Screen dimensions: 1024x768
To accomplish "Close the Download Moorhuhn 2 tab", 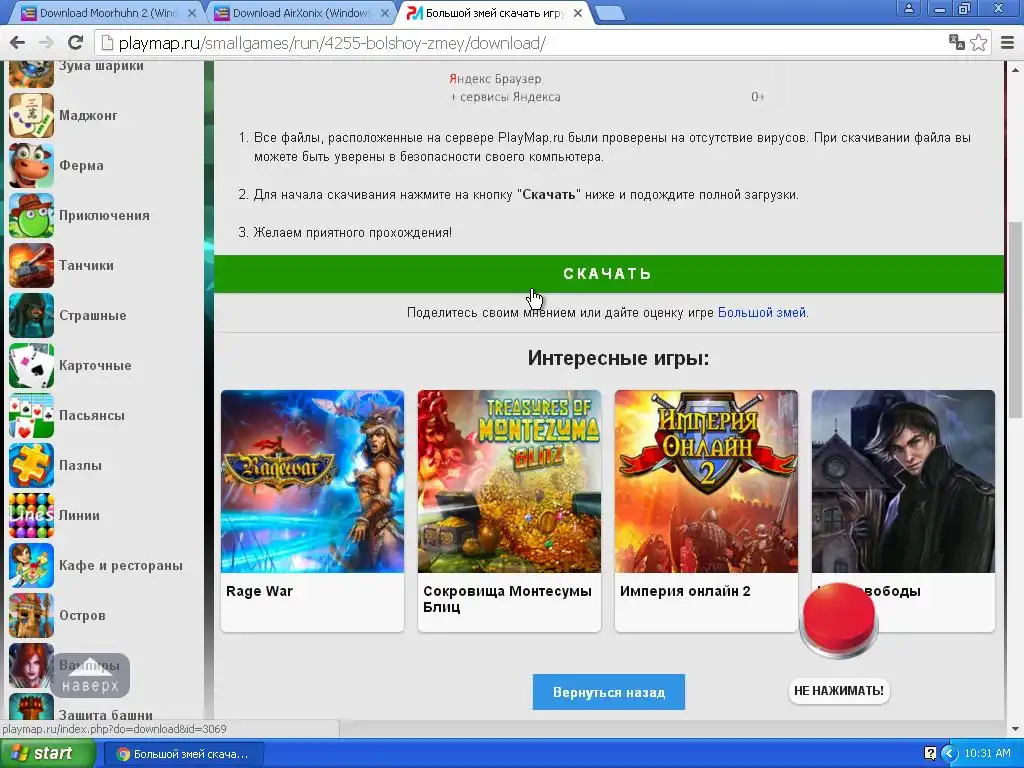I will point(192,12).
